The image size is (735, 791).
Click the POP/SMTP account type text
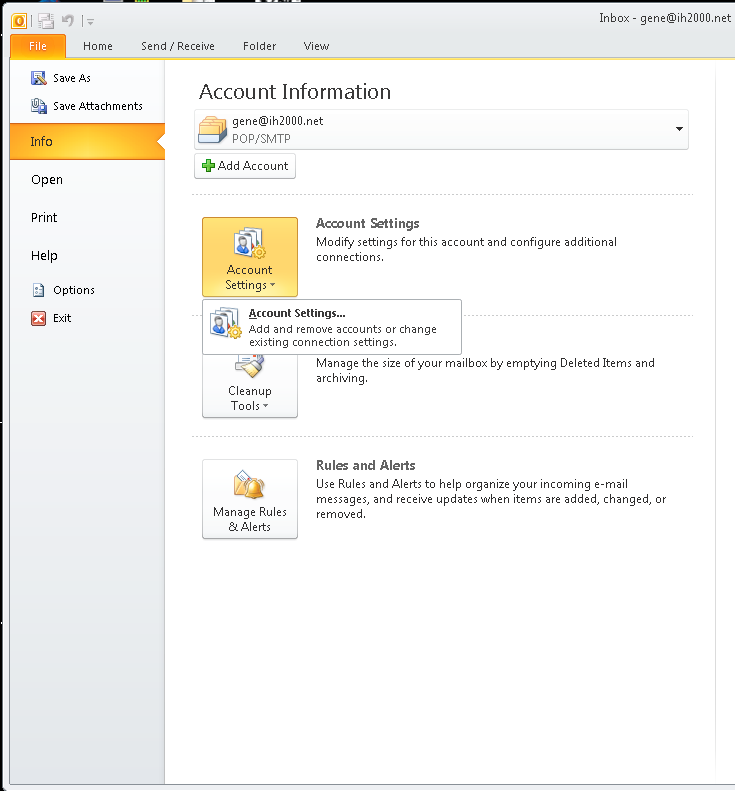(261, 139)
